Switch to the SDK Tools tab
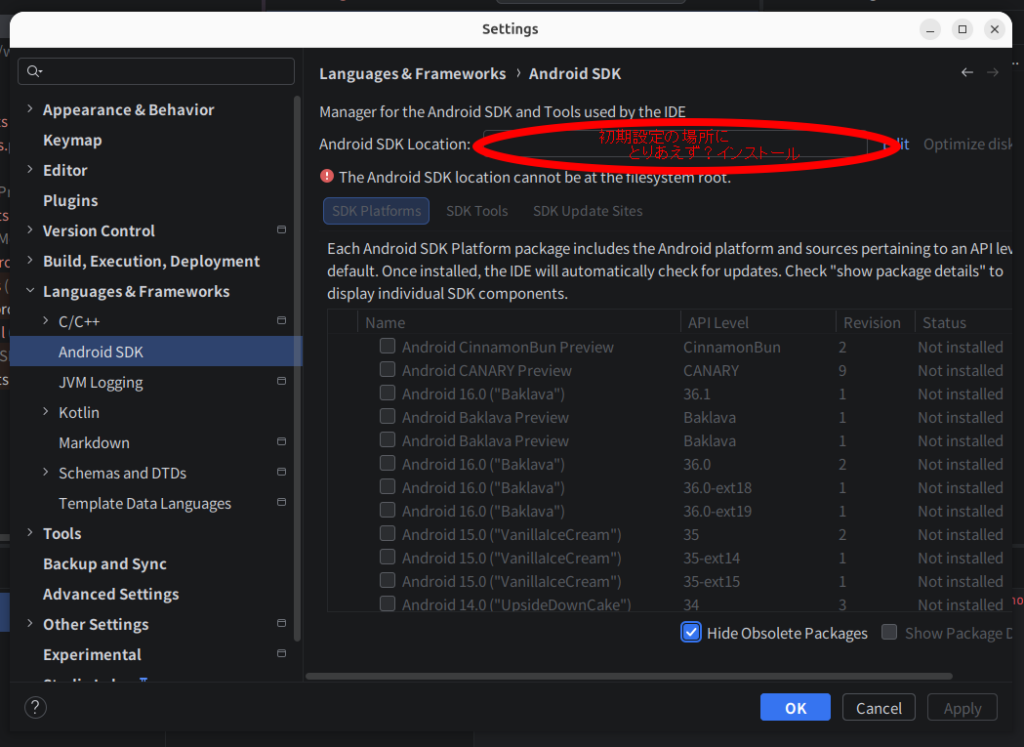The image size is (1024, 747). 477,211
